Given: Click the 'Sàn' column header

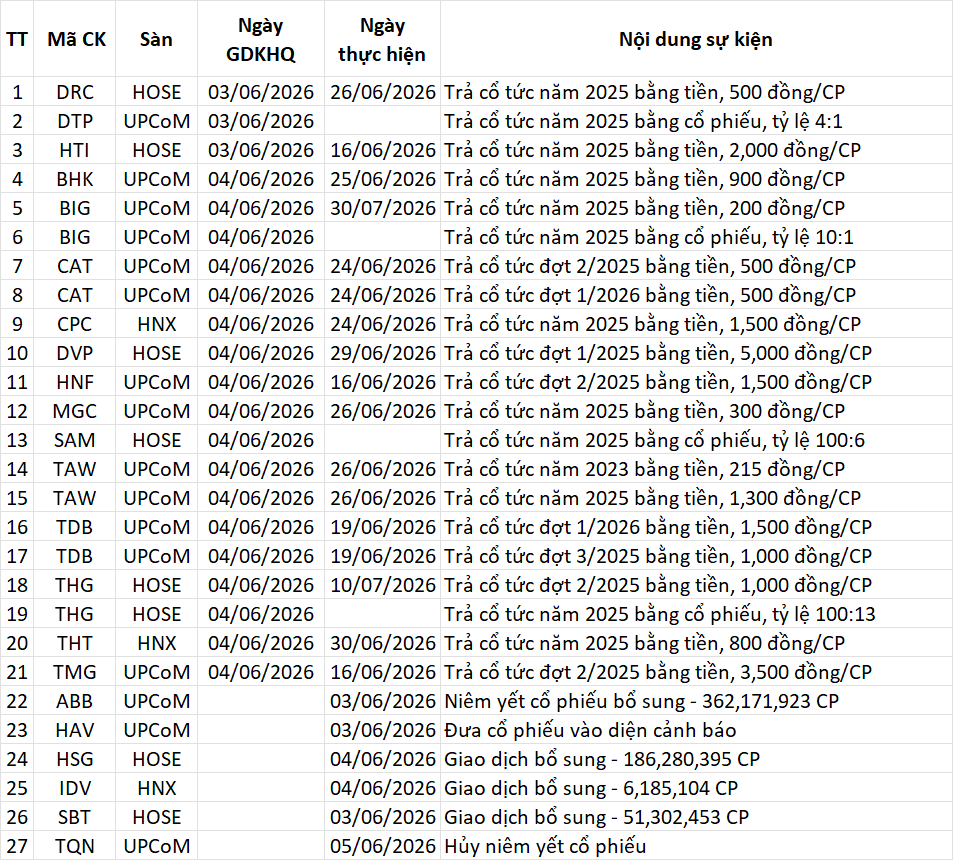Looking at the screenshot, I should tap(156, 40).
